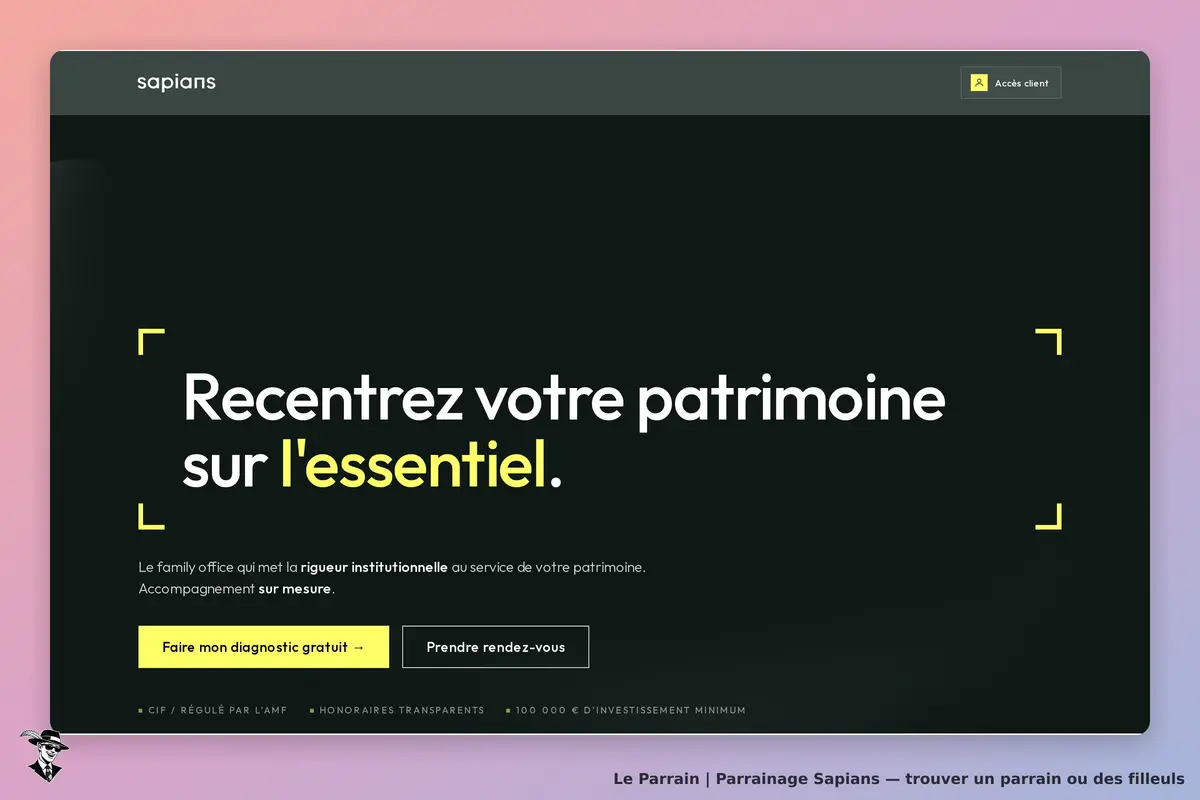Start Faire mon diagnostic gratuit
1200x800 pixels.
click(x=263, y=647)
